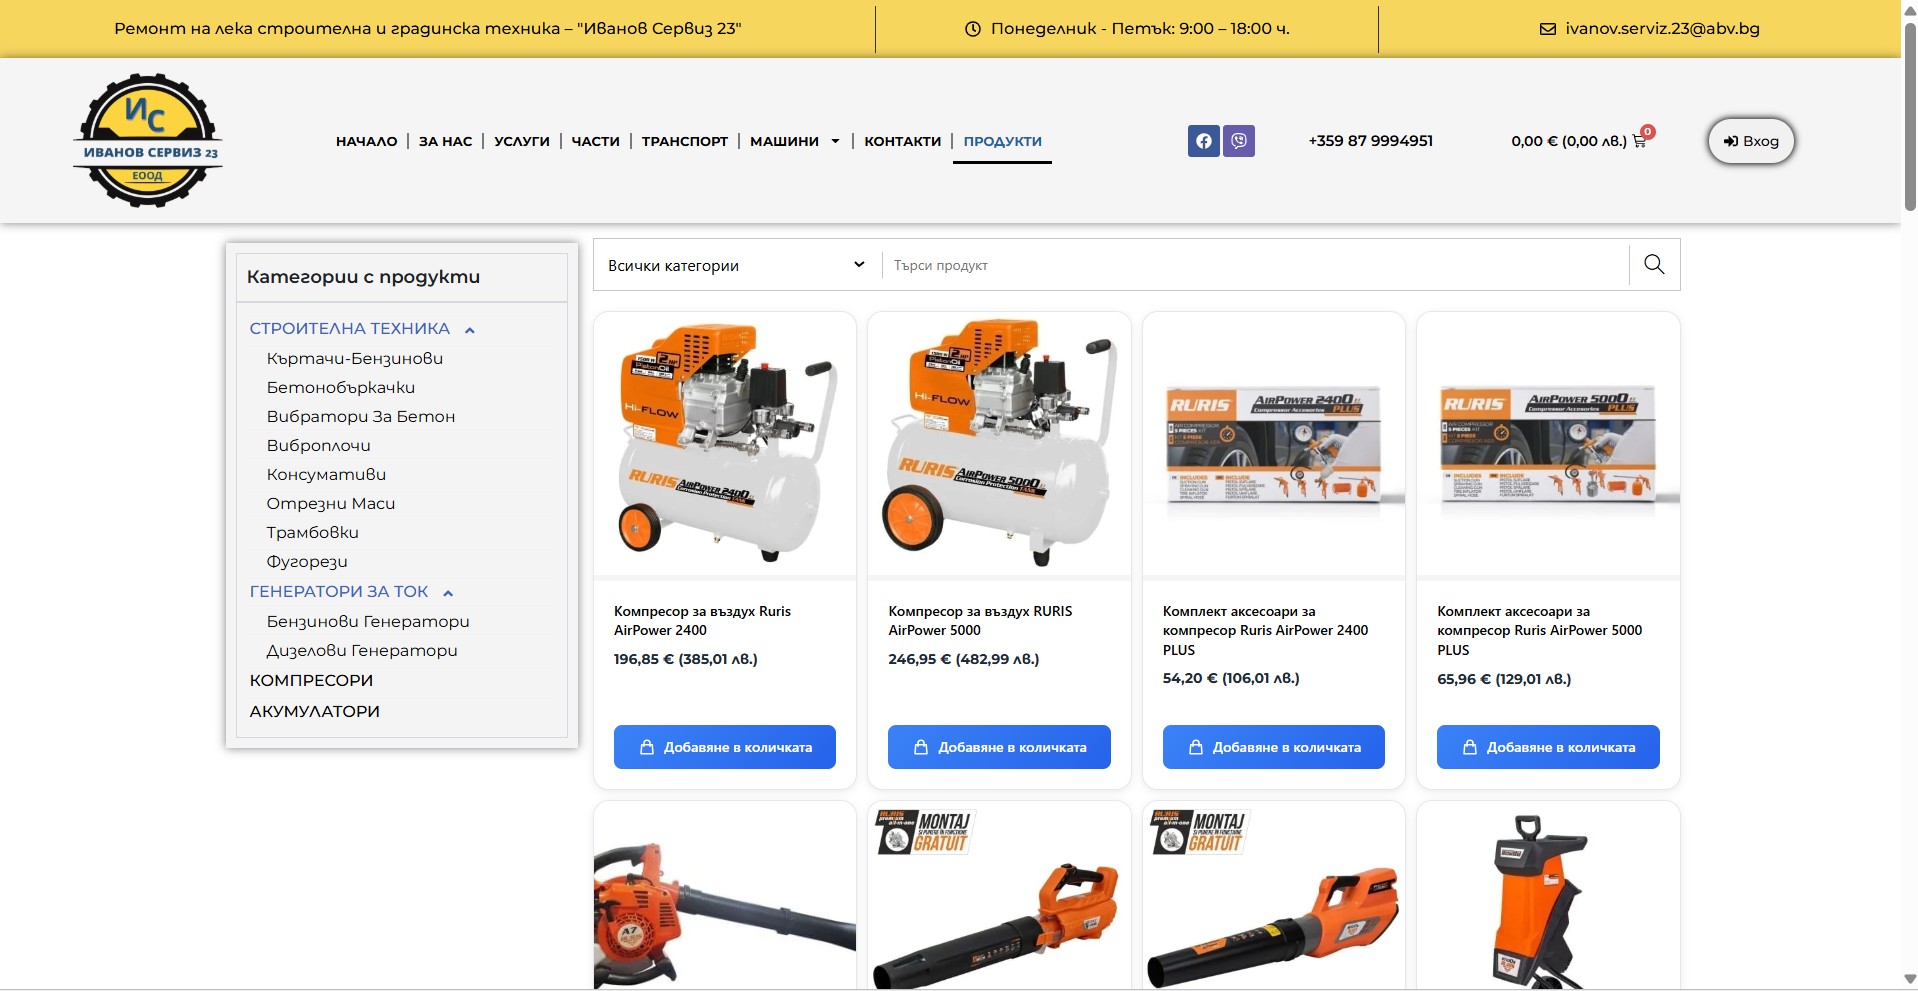The image size is (1918, 991).
Task: Add Ruris AirPower 2400 compressor to cart
Action: [x=724, y=747]
